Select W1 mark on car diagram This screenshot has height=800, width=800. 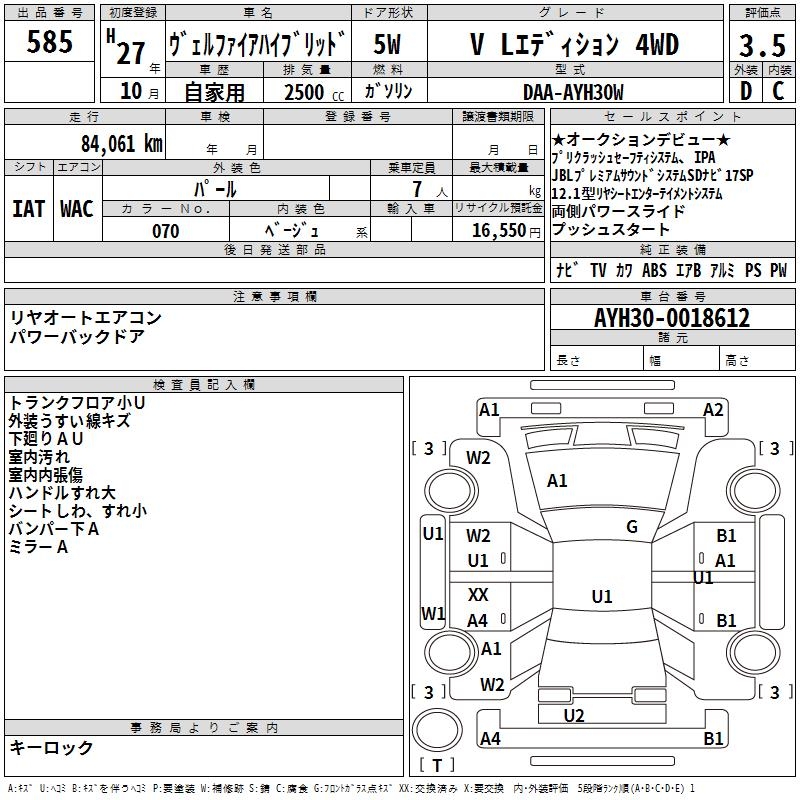(433, 613)
